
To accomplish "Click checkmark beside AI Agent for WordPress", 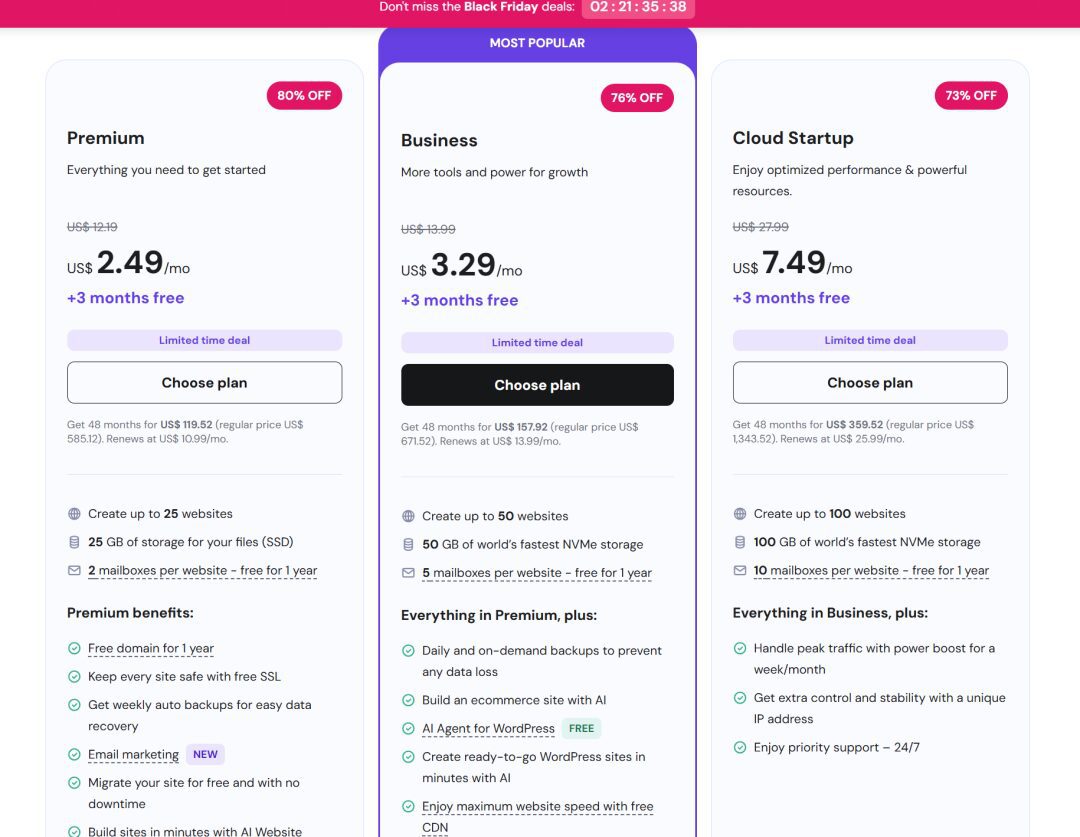I will 408,729.
